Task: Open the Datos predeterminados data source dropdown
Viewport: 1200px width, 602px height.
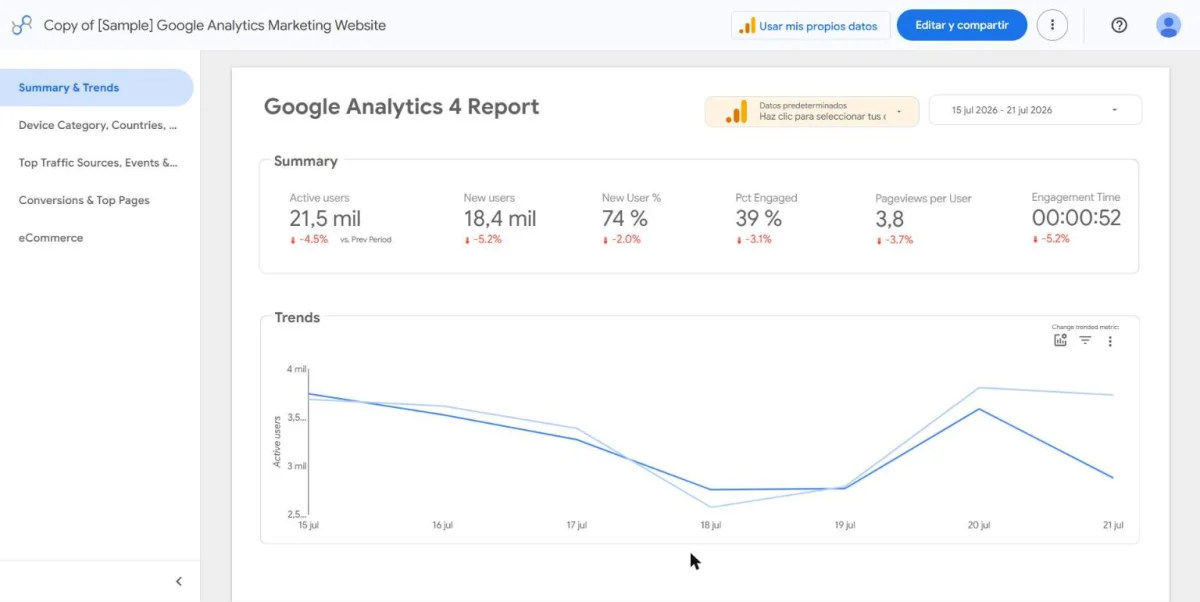Action: tap(811, 111)
